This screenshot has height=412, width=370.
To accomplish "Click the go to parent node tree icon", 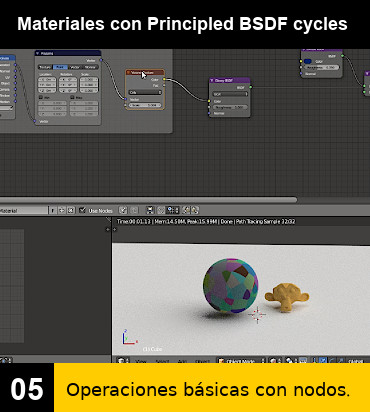I will 134,210.
